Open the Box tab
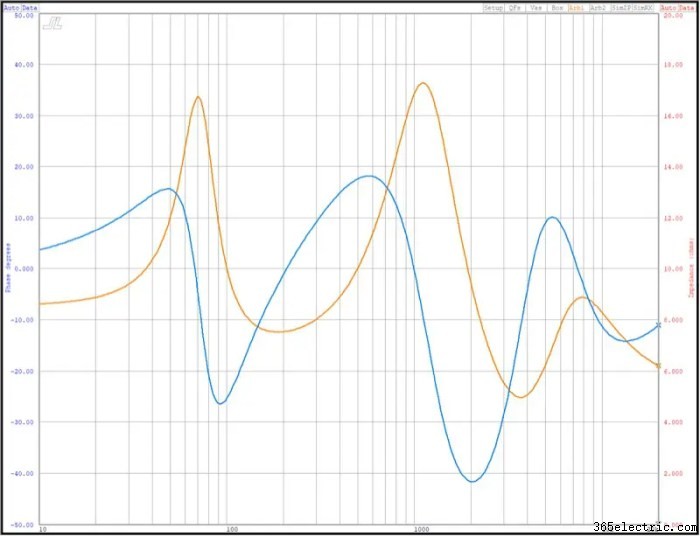700x536 pixels. pyautogui.click(x=557, y=8)
